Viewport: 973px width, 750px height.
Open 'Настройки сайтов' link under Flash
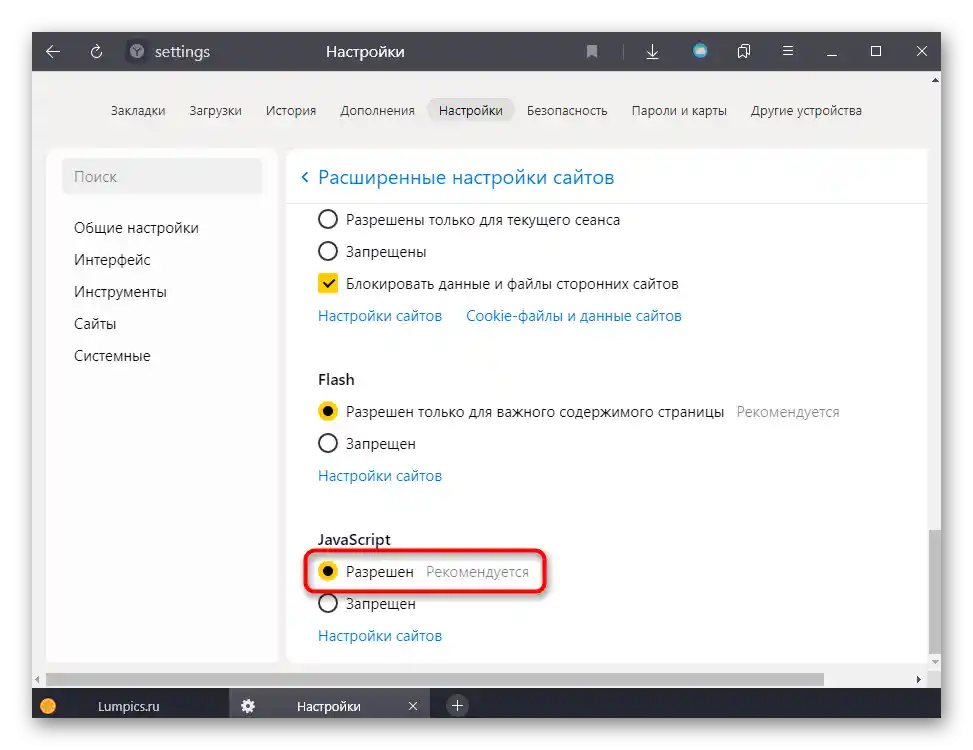tap(380, 476)
